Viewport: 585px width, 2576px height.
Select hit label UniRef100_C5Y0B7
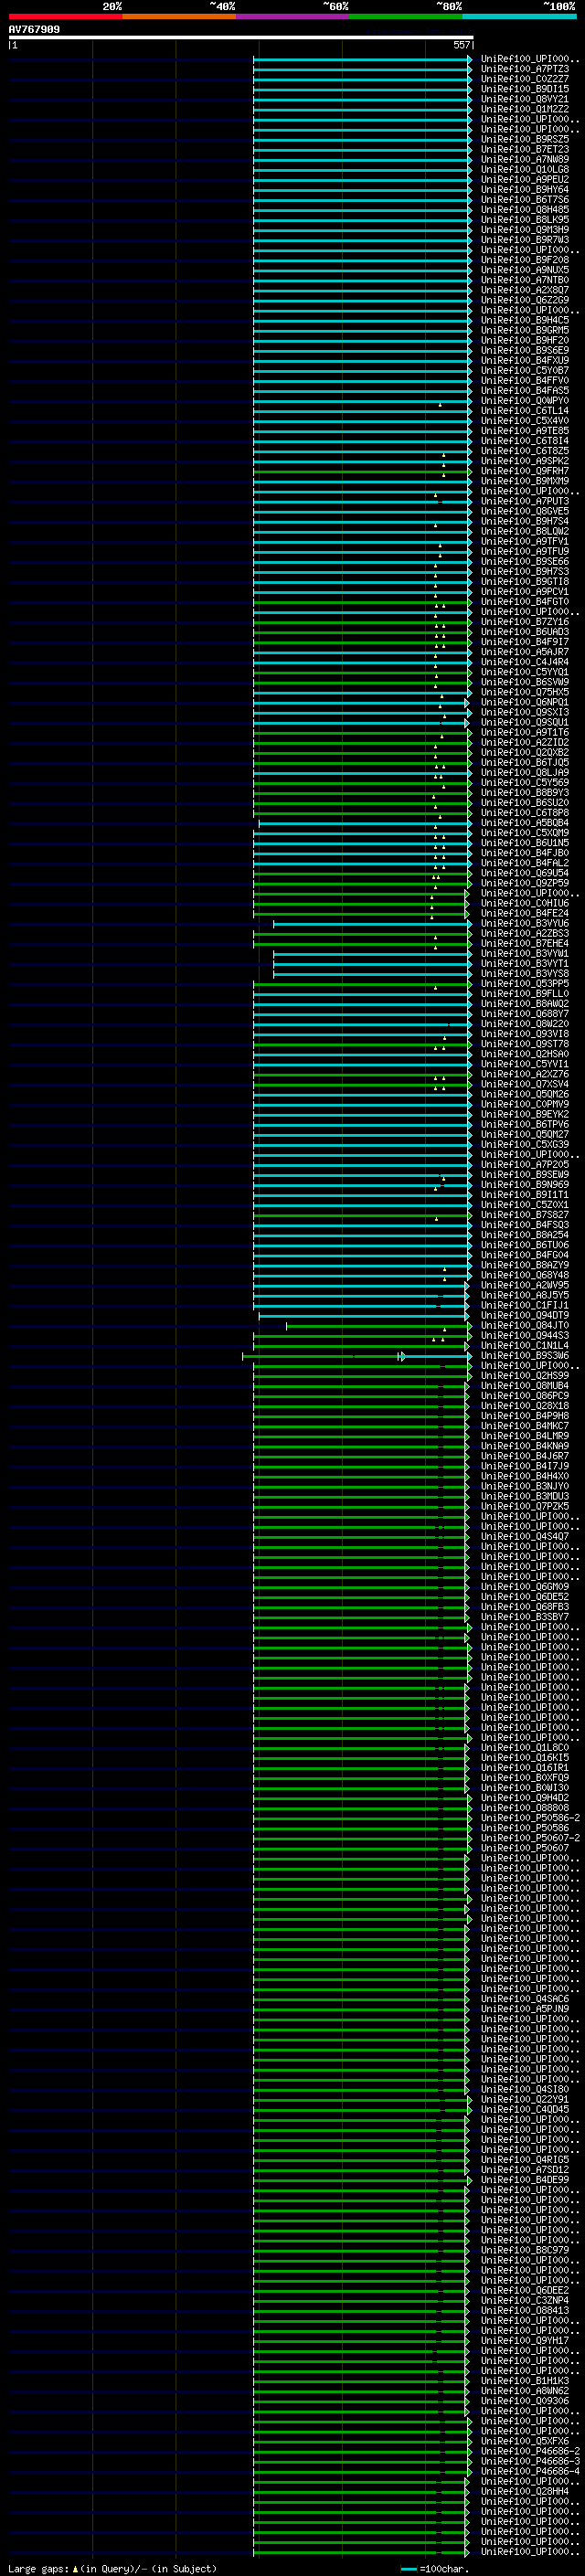pyautogui.click(x=524, y=370)
